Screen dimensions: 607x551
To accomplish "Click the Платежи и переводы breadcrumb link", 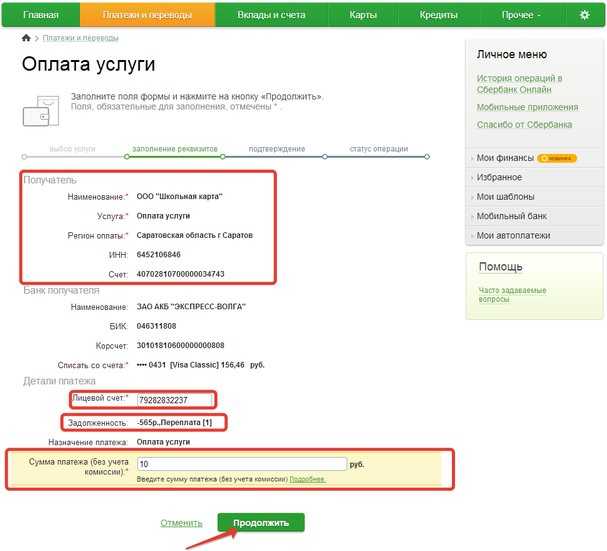I will click(x=81, y=38).
